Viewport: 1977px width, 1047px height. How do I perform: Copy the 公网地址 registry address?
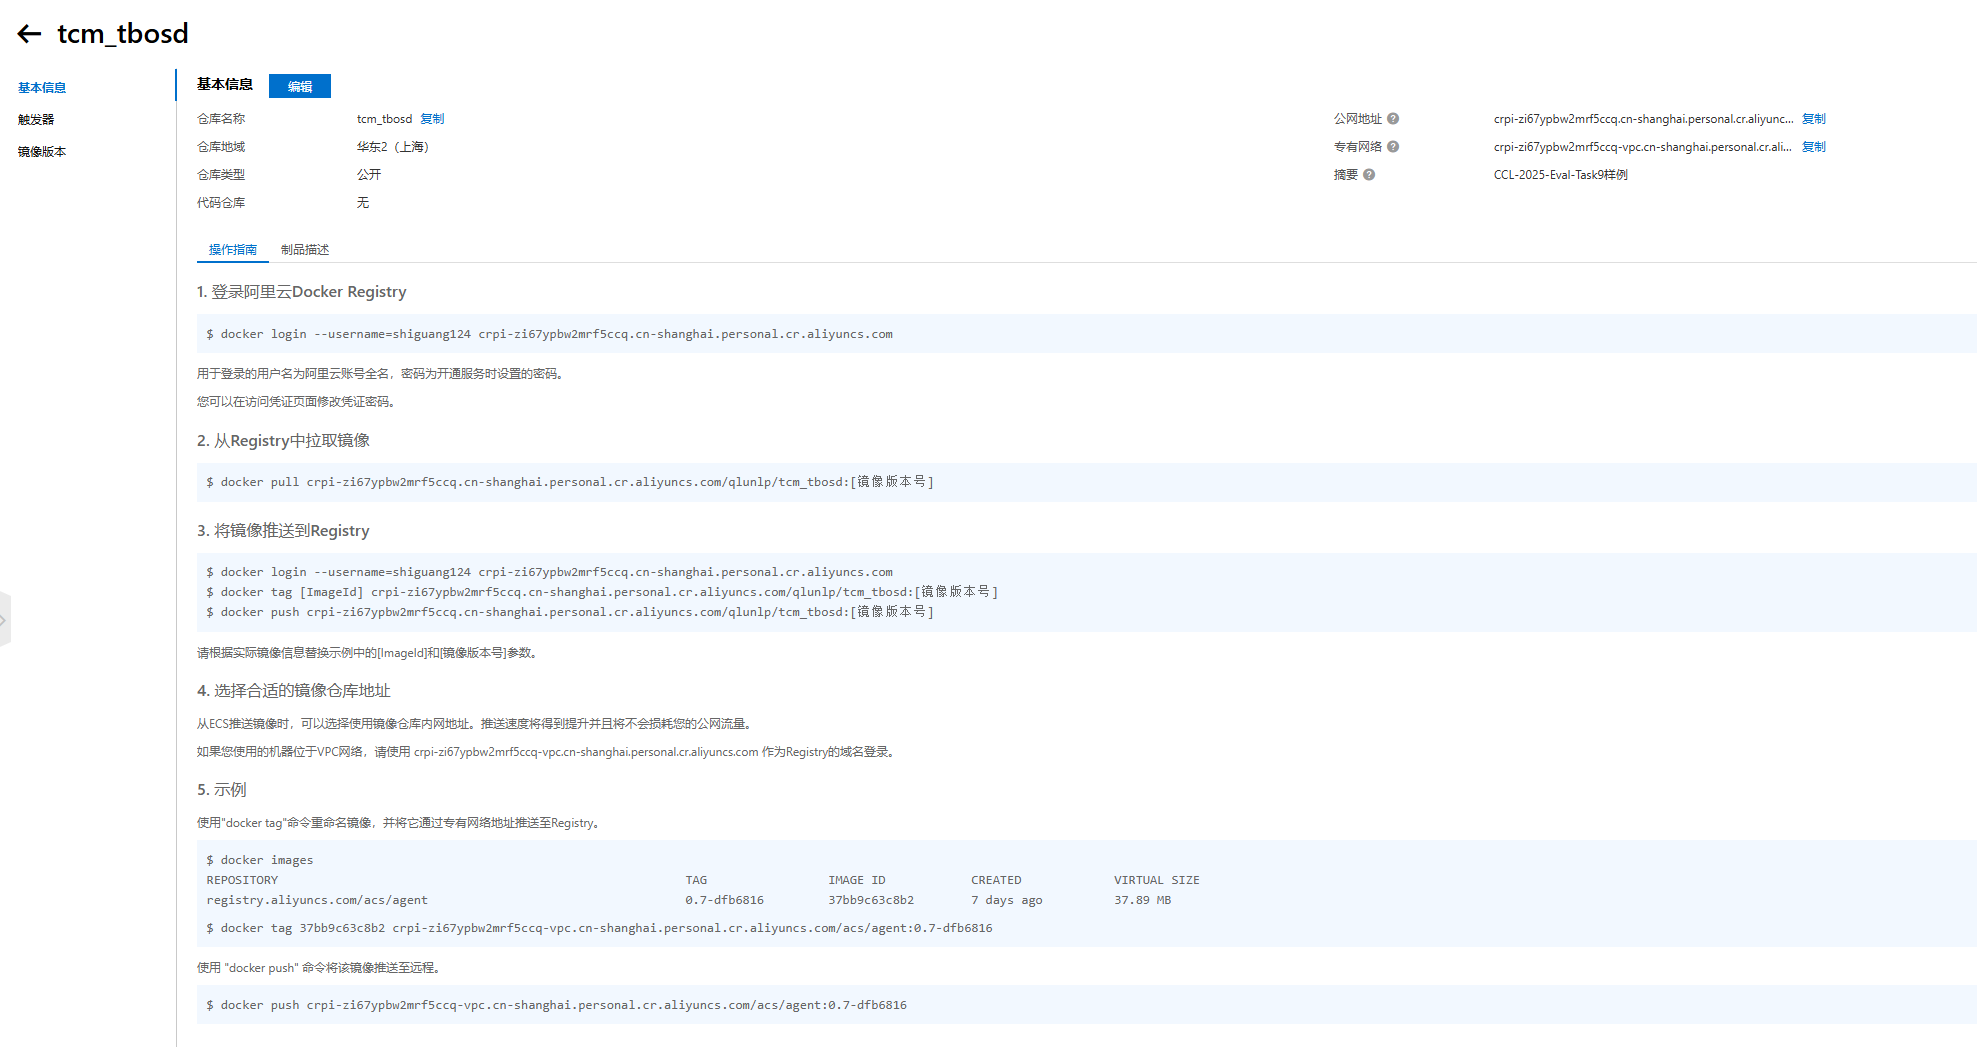(x=1813, y=119)
